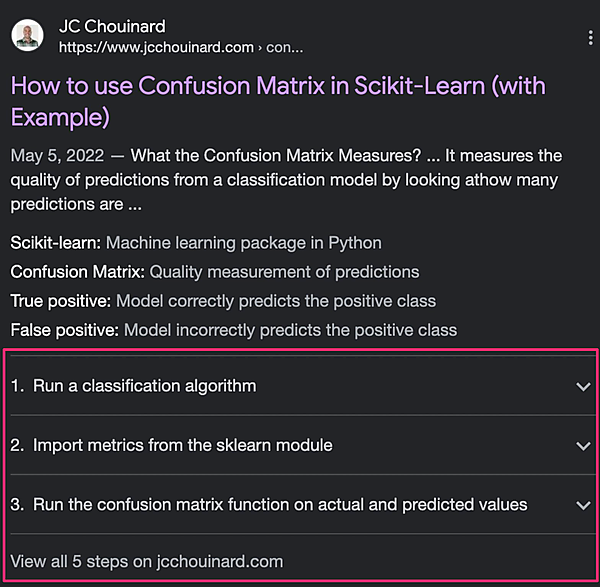600x587 pixels.
Task: Click the False positive label
Action: (x=64, y=330)
